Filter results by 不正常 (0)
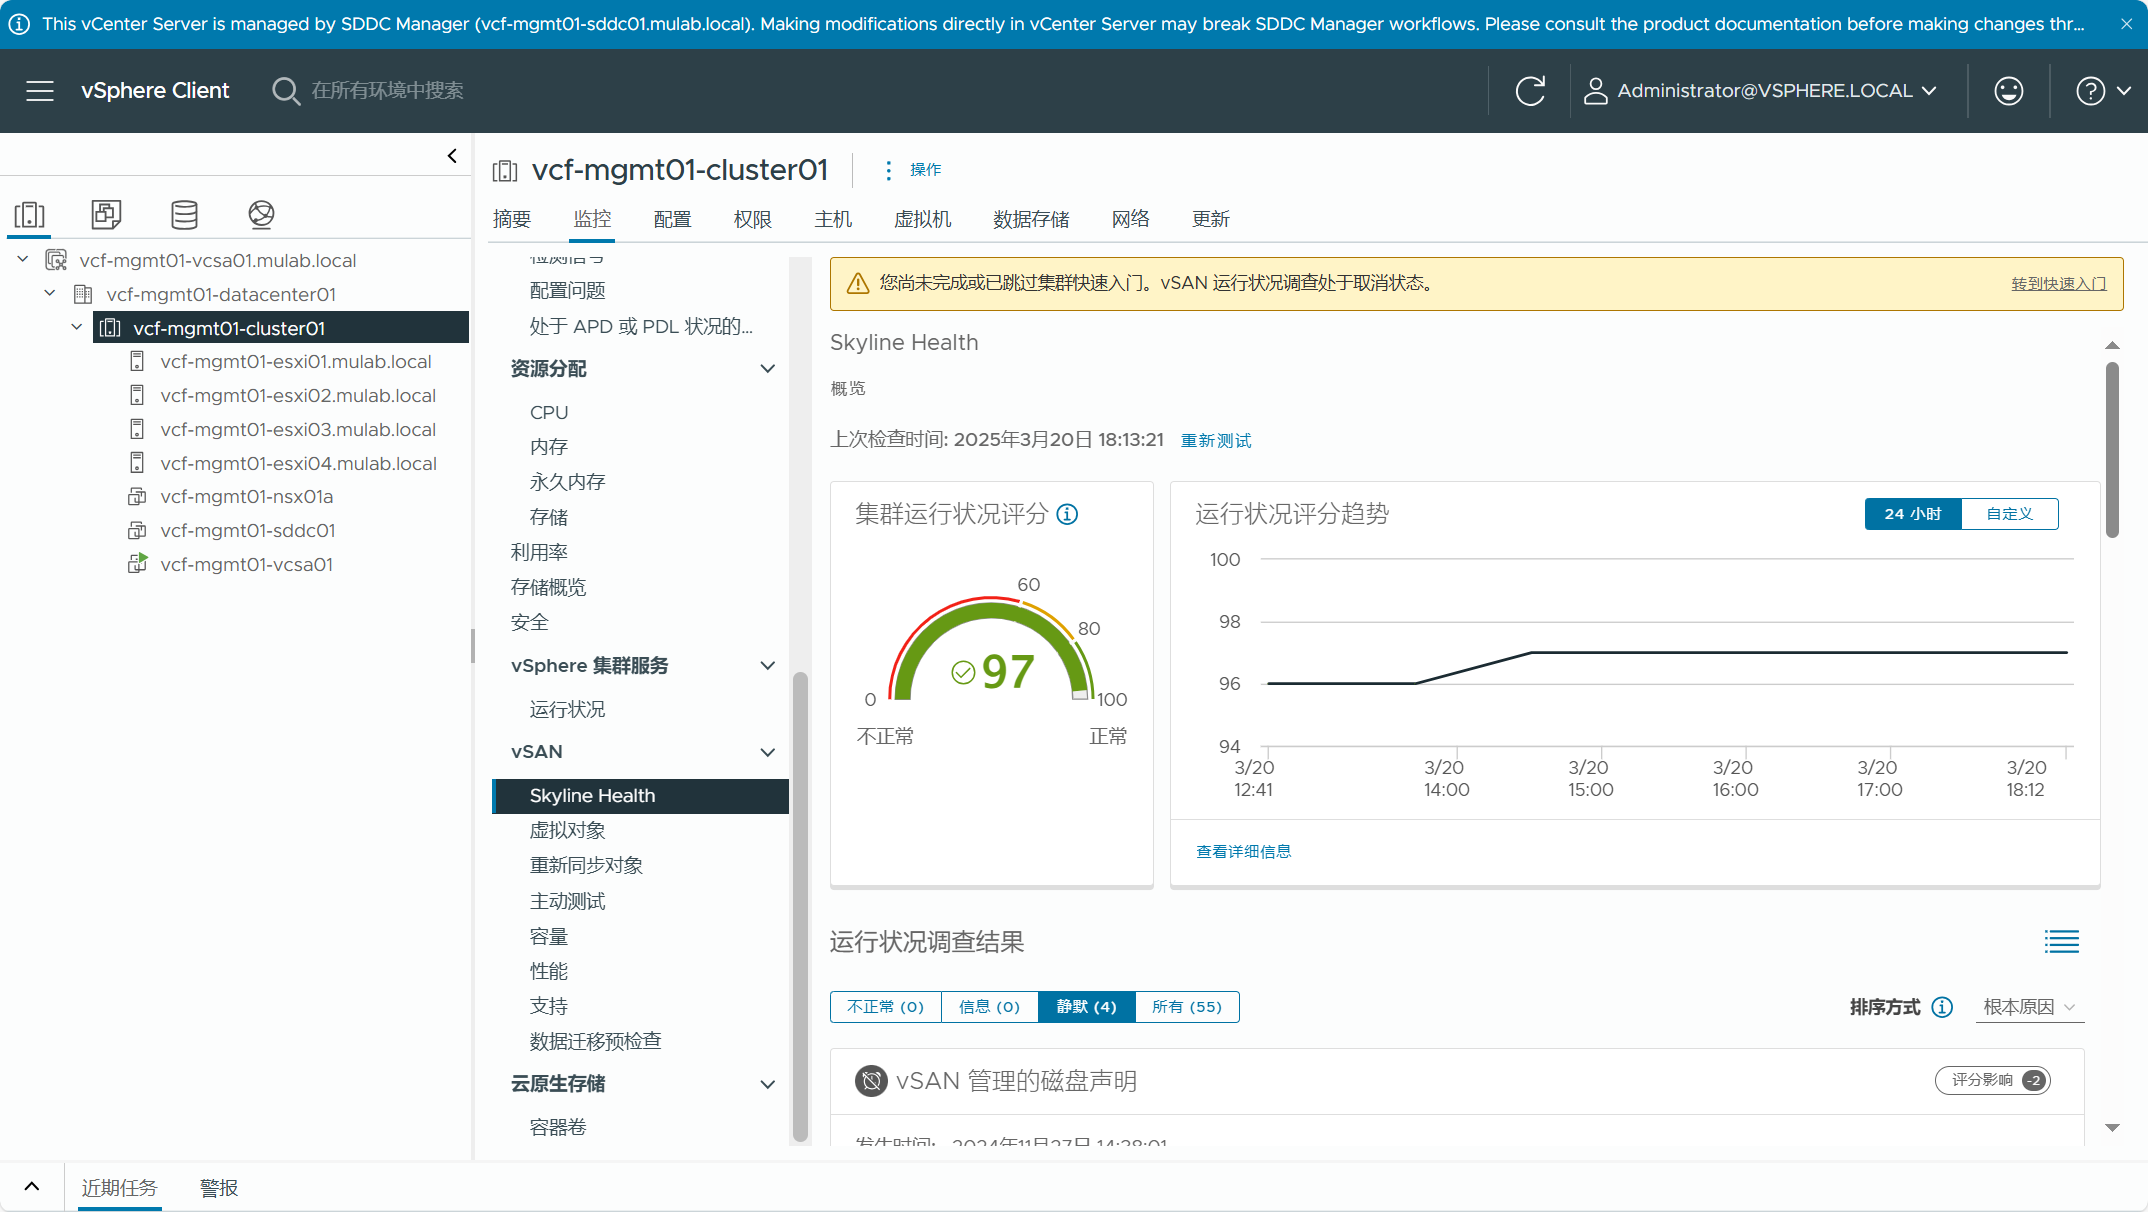Screen dimensions: 2148x1212 click(885, 1007)
